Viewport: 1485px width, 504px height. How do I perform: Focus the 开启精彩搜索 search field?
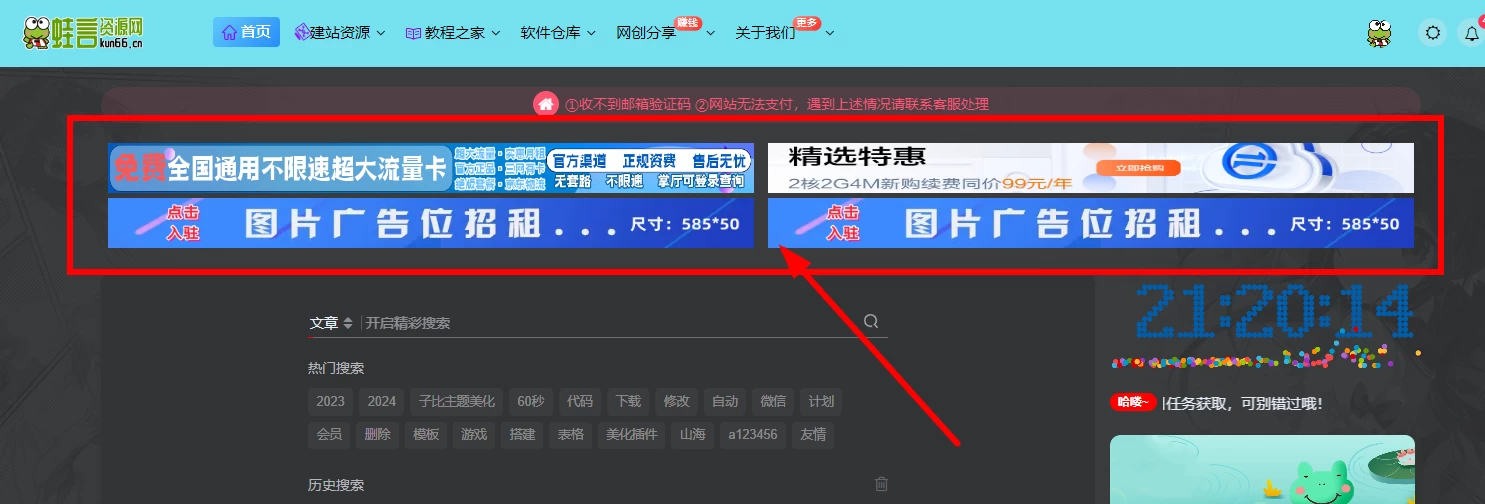[608, 323]
